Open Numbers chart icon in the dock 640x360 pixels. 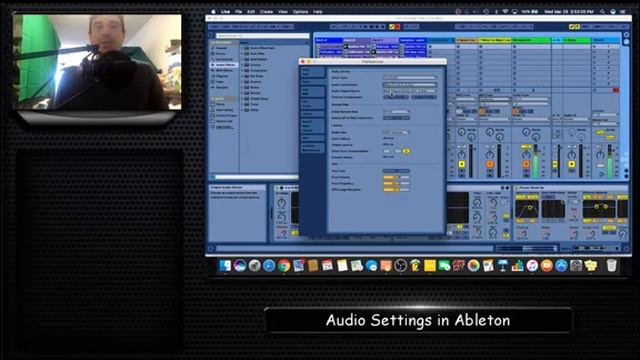pyautogui.click(x=517, y=266)
